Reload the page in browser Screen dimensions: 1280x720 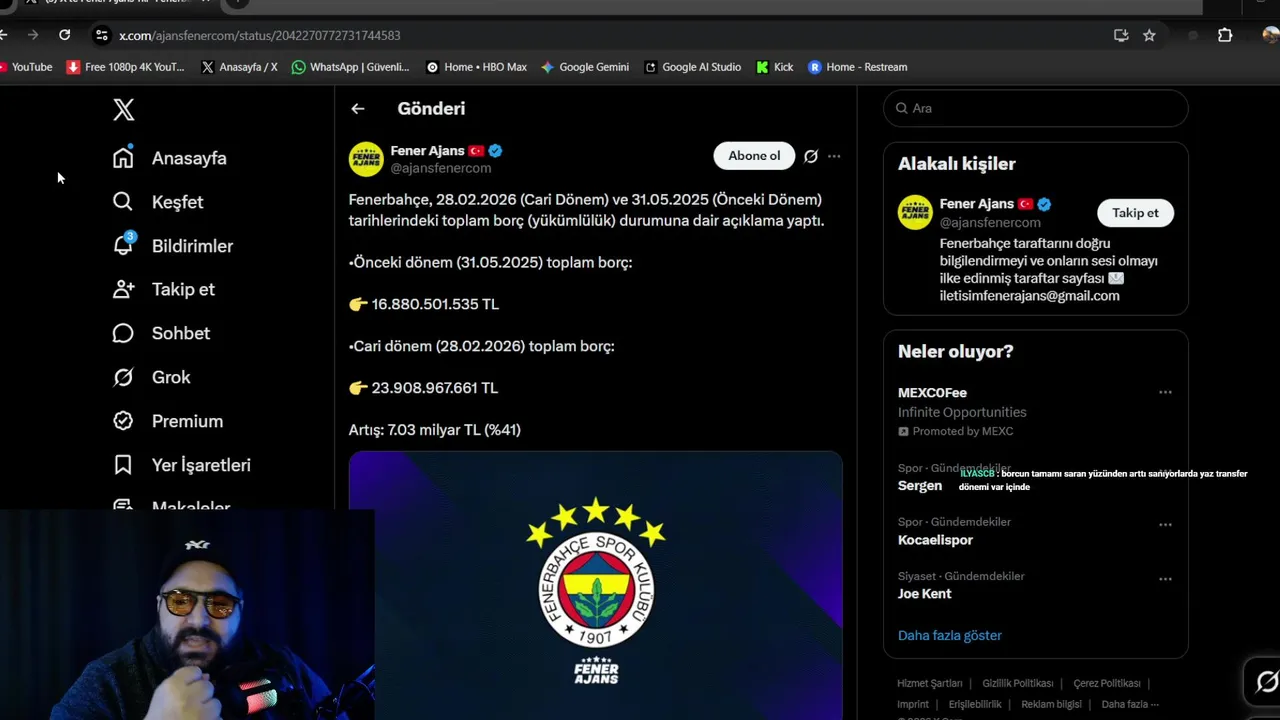[65, 35]
